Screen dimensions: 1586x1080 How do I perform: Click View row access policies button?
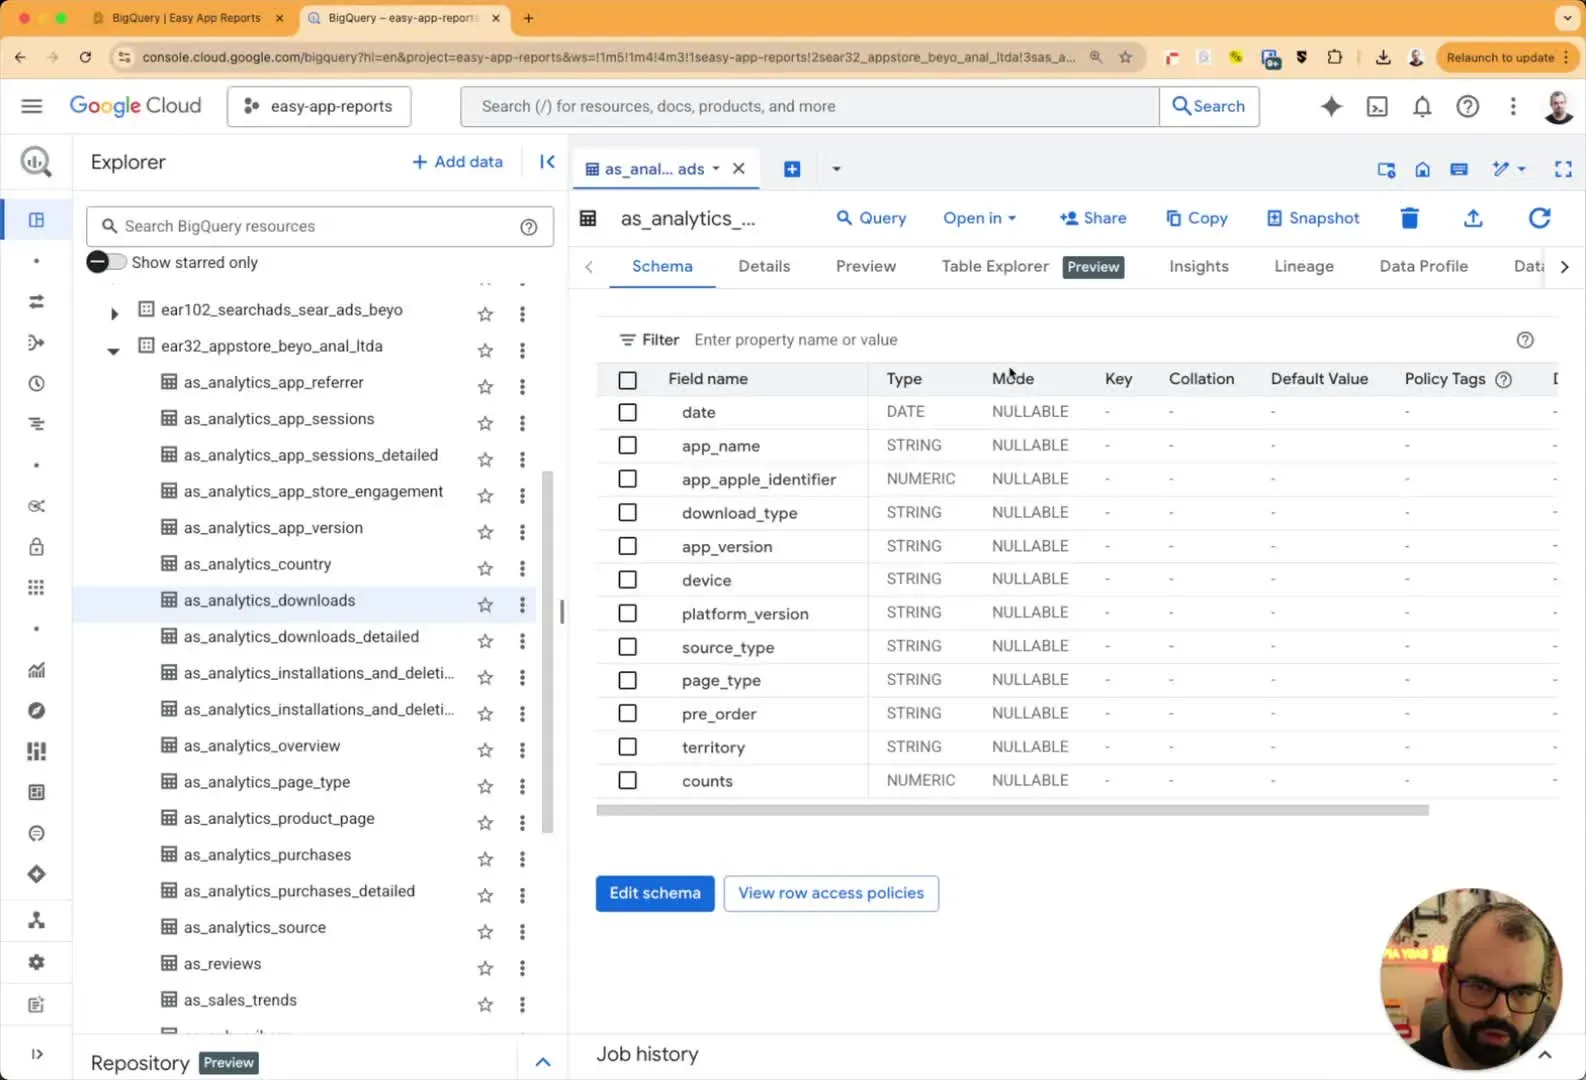[x=831, y=893]
